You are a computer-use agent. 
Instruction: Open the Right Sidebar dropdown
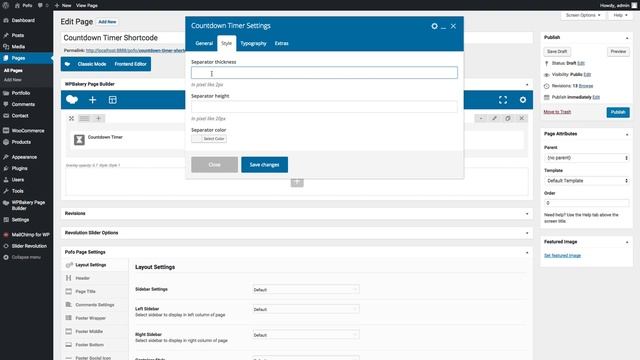[306, 335]
